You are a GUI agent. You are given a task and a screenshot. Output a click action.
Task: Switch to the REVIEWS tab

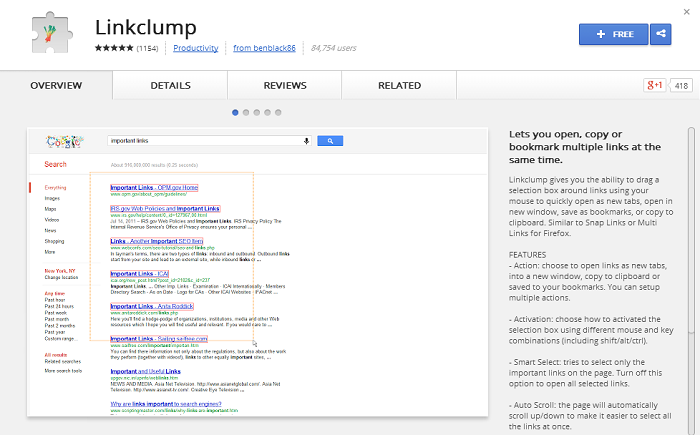[x=285, y=85]
